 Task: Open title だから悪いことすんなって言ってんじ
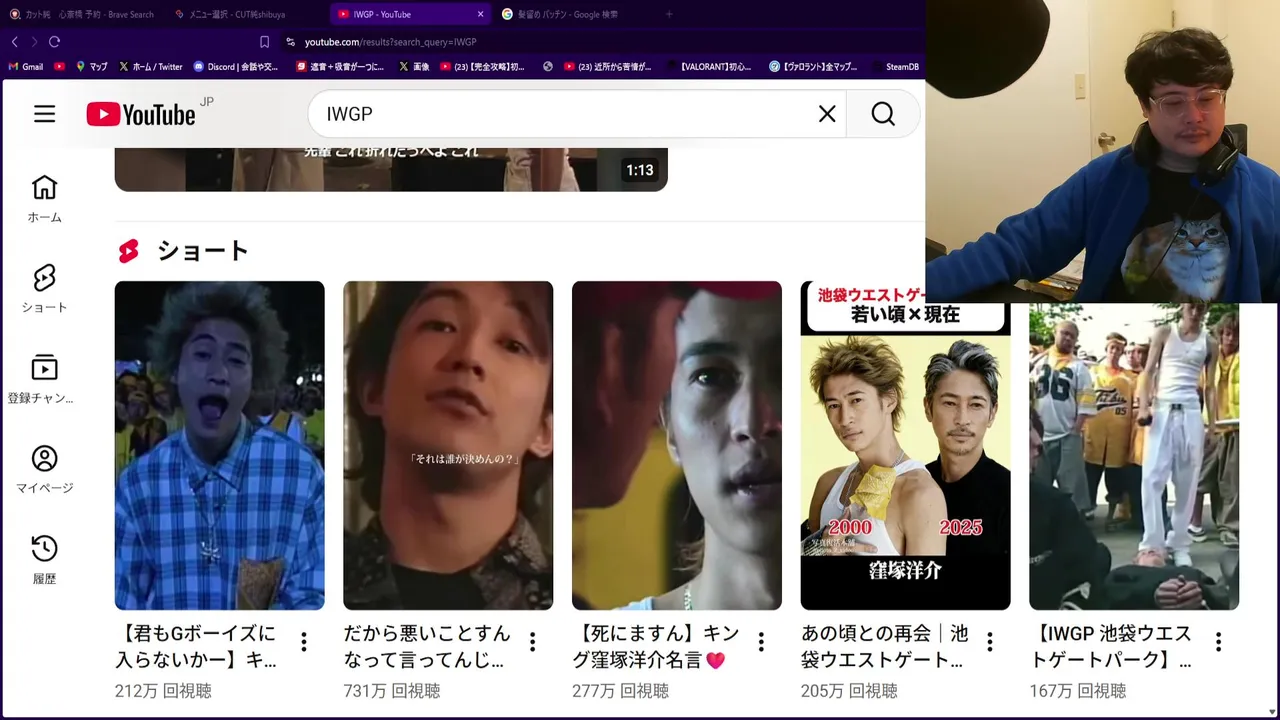click(x=427, y=647)
